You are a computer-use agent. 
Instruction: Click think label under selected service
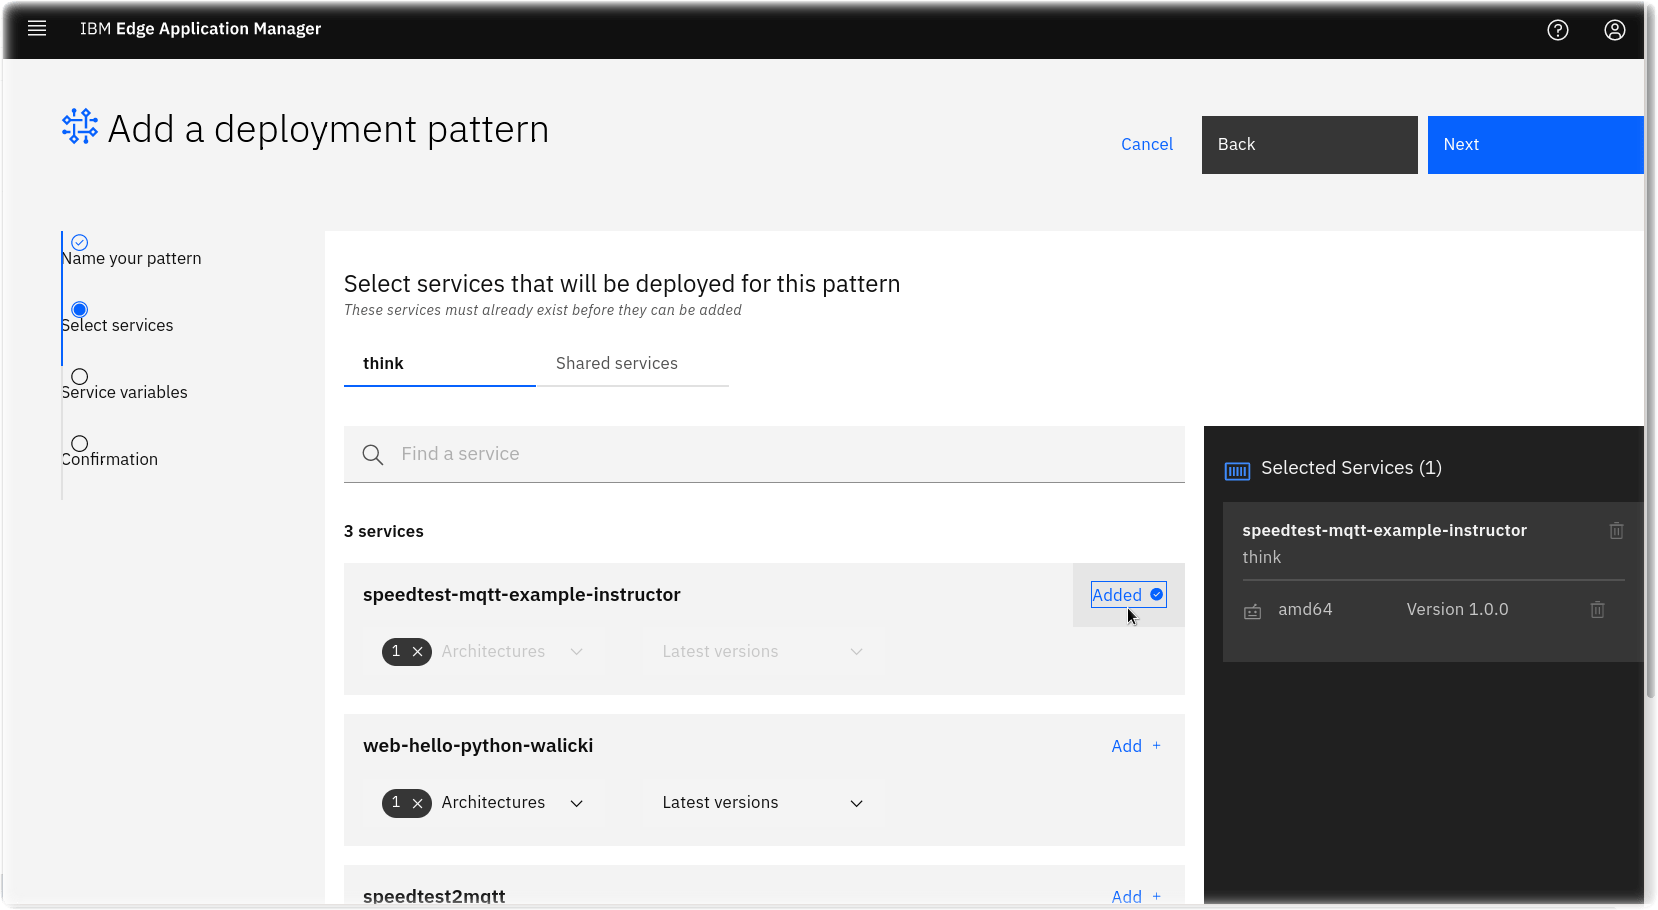(x=1262, y=558)
